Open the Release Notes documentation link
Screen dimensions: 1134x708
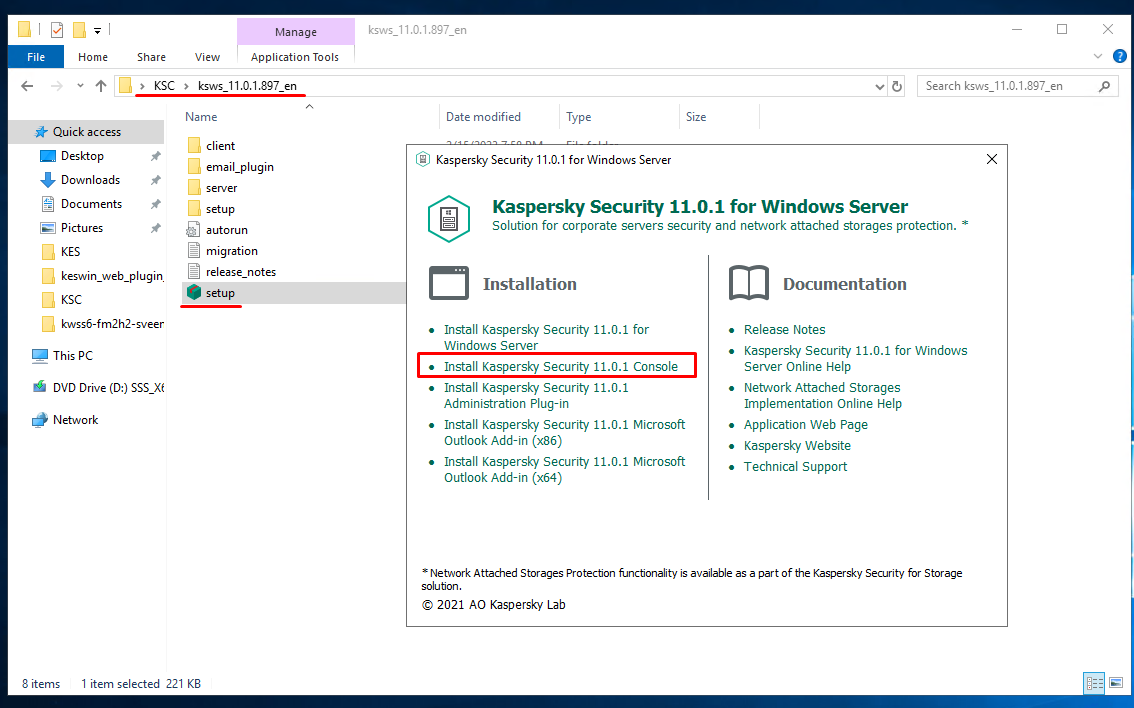pos(784,330)
